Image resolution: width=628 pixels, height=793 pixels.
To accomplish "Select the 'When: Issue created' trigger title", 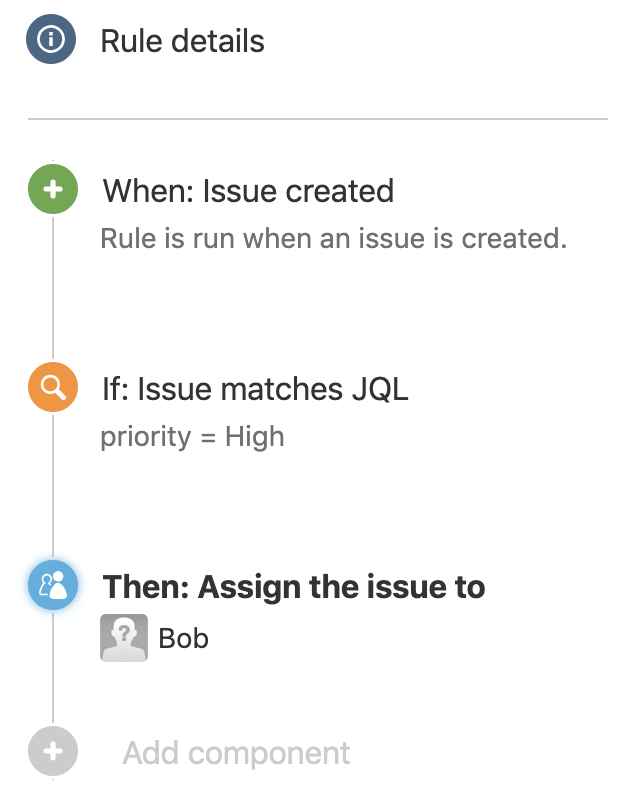I will pos(248,190).
